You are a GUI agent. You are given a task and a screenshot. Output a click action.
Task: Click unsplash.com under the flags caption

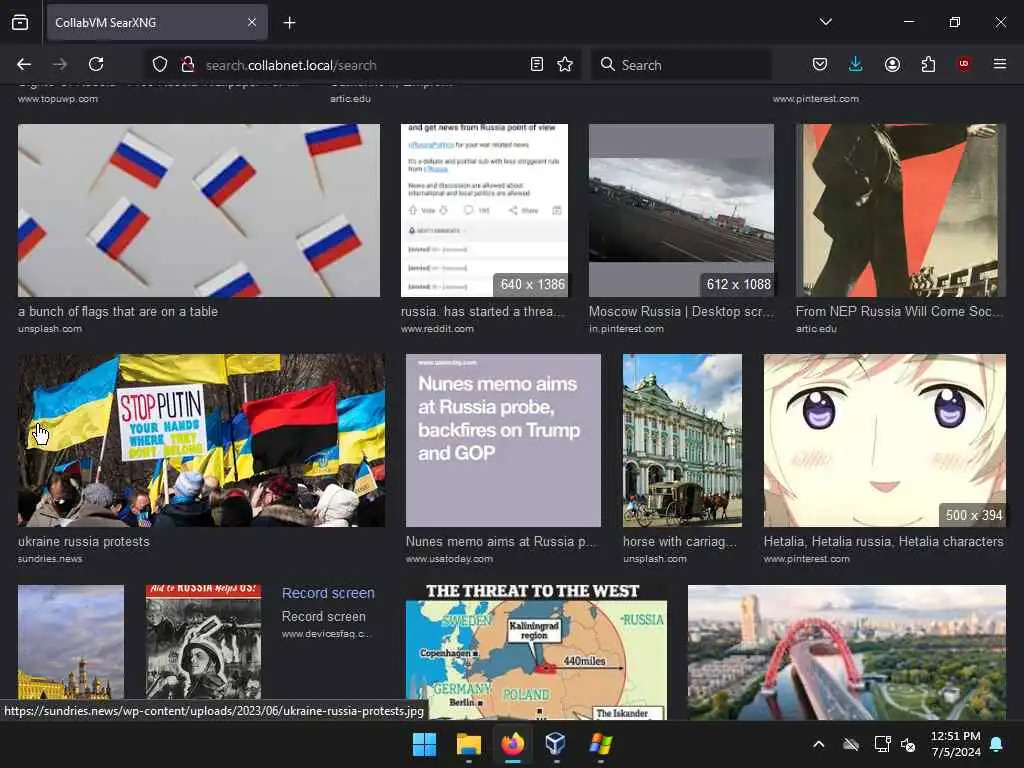point(50,328)
